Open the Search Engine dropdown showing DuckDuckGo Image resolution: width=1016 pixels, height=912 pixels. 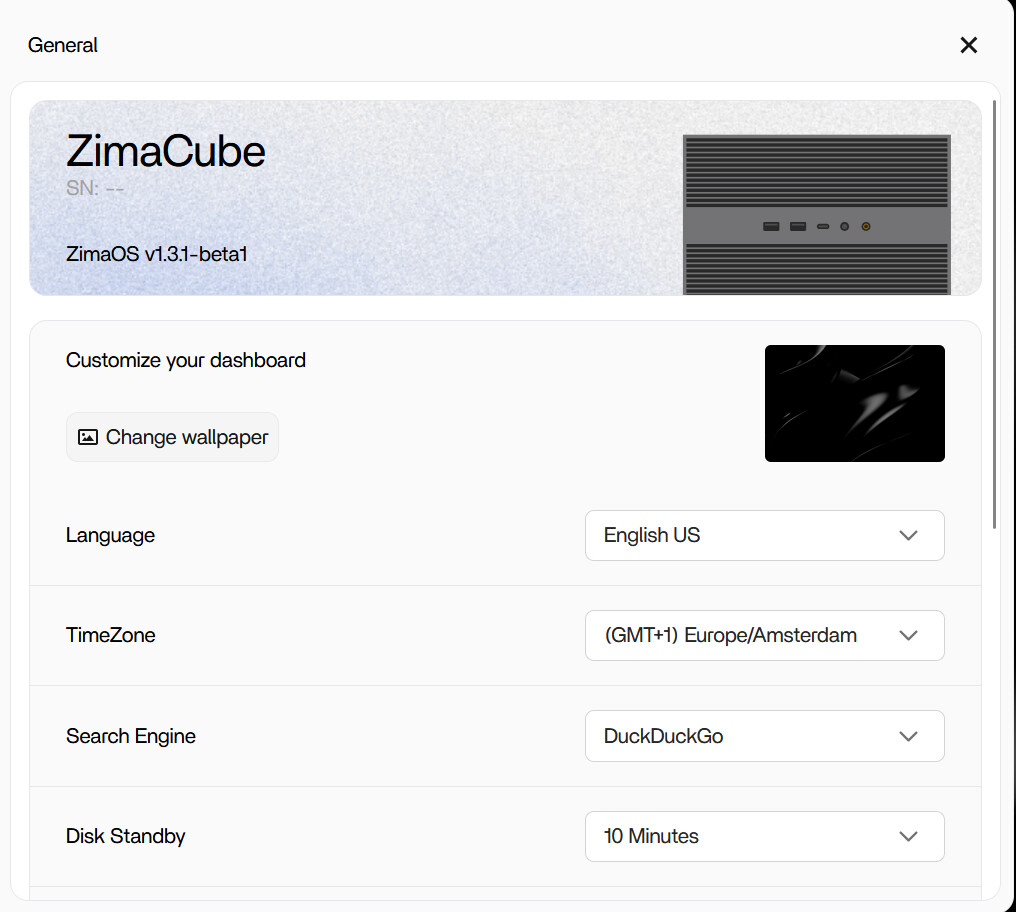pos(764,736)
